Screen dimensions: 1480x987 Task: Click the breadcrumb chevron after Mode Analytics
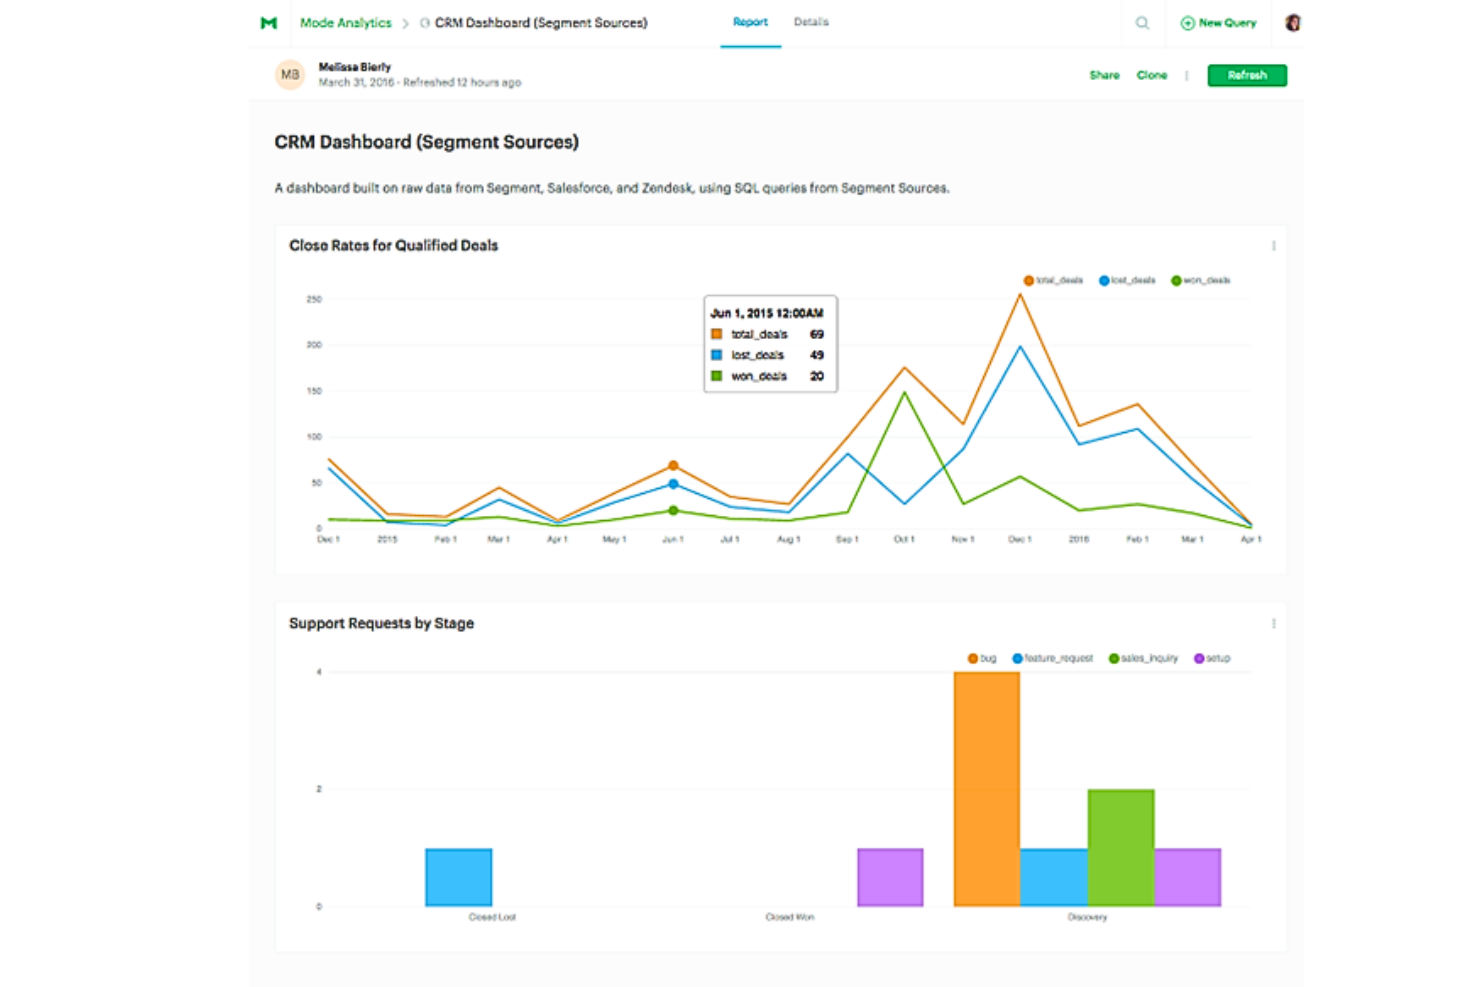(x=405, y=22)
